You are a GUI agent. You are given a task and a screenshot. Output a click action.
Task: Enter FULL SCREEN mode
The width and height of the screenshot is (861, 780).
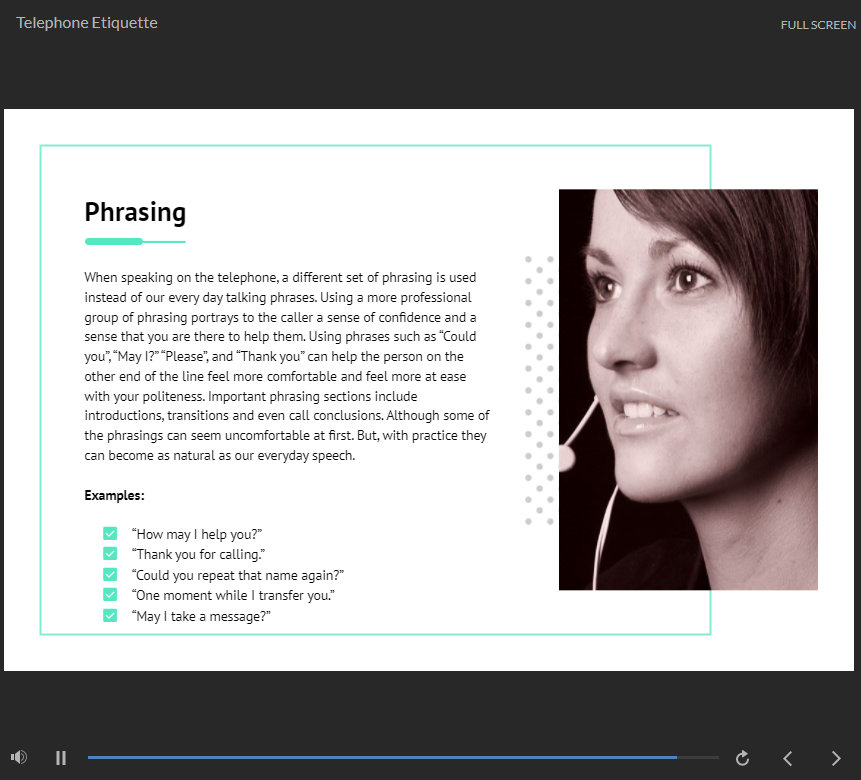tap(817, 25)
